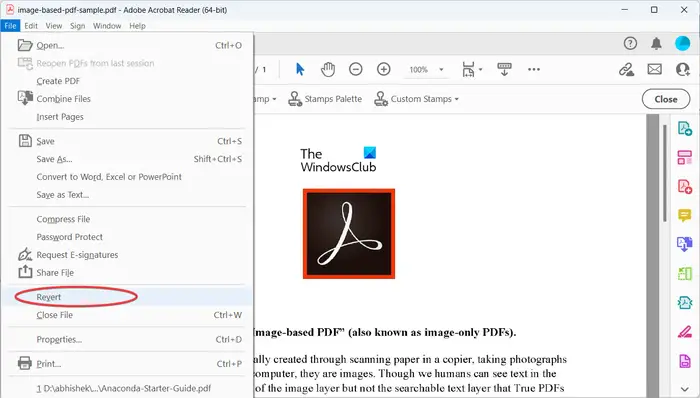This screenshot has width=700, height=398.
Task: Open the View menu
Action: [54, 26]
